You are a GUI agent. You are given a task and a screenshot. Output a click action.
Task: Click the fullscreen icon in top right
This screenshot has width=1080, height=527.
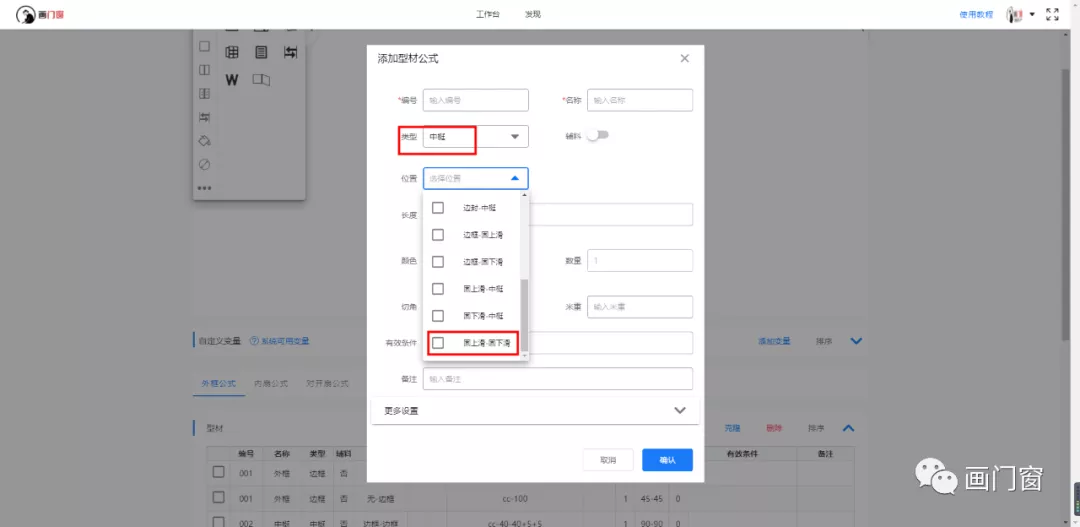pos(1052,14)
